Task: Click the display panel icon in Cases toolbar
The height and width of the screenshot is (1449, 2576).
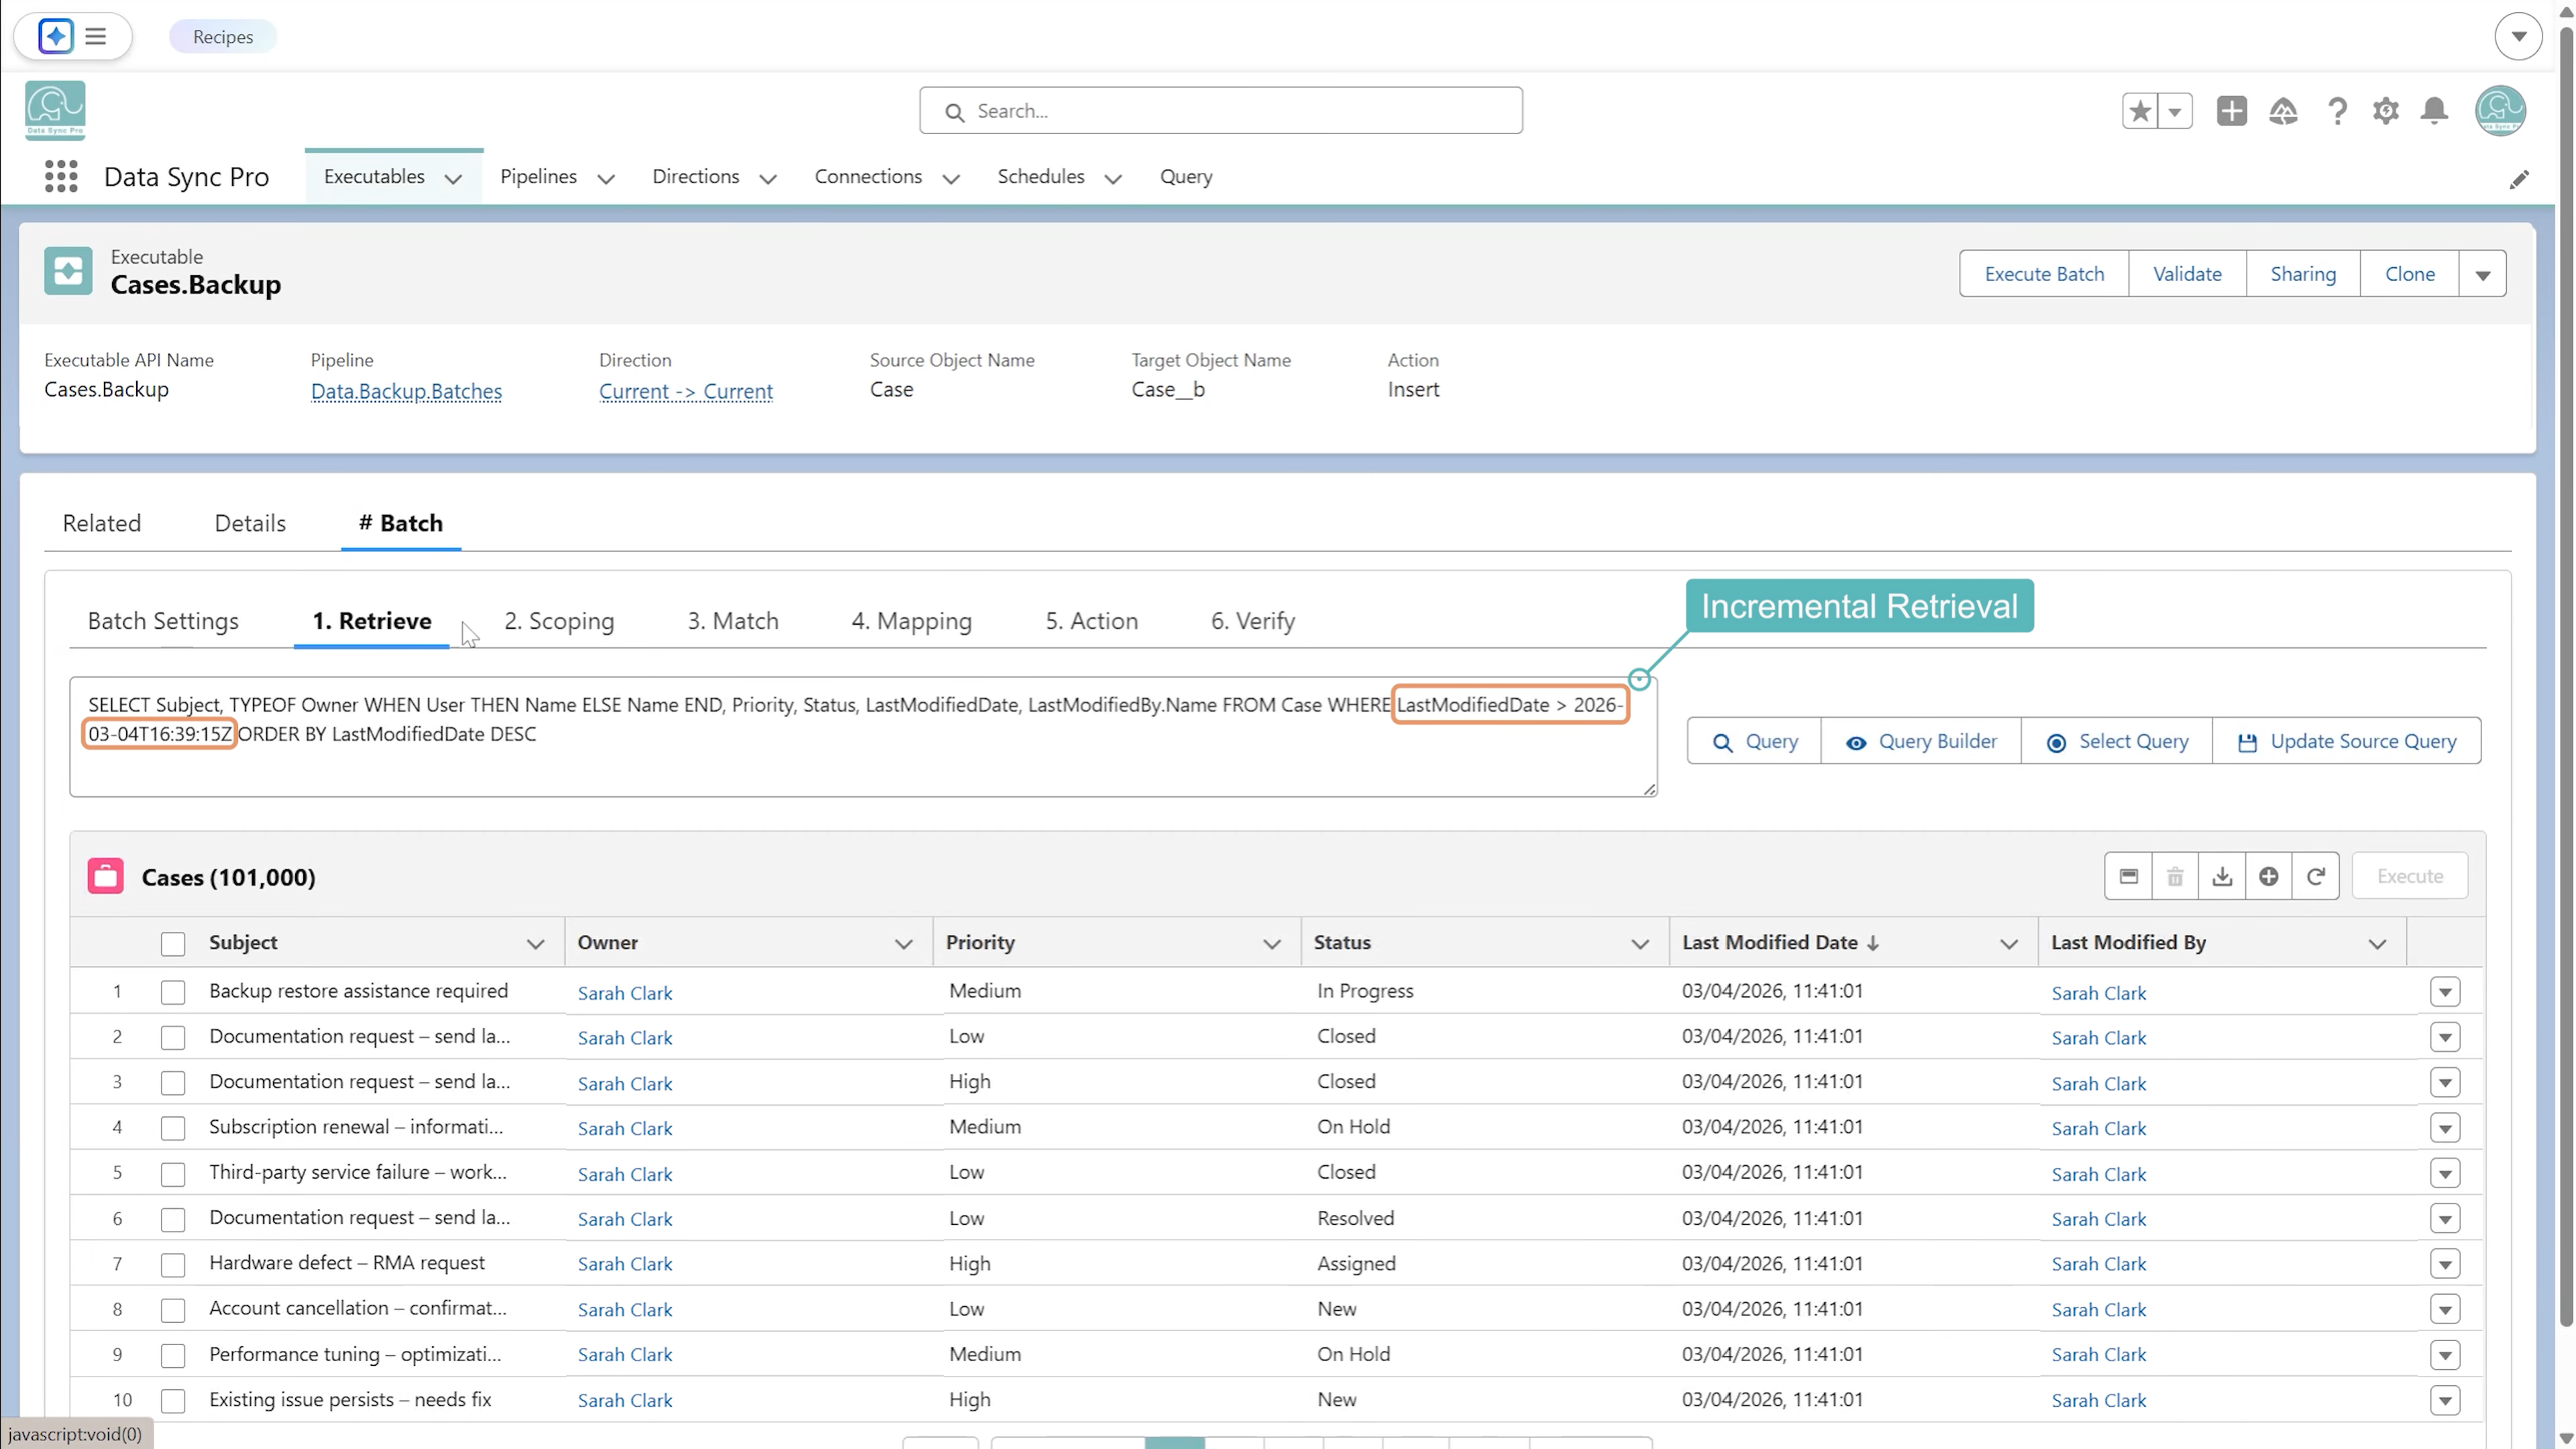Action: point(2129,877)
